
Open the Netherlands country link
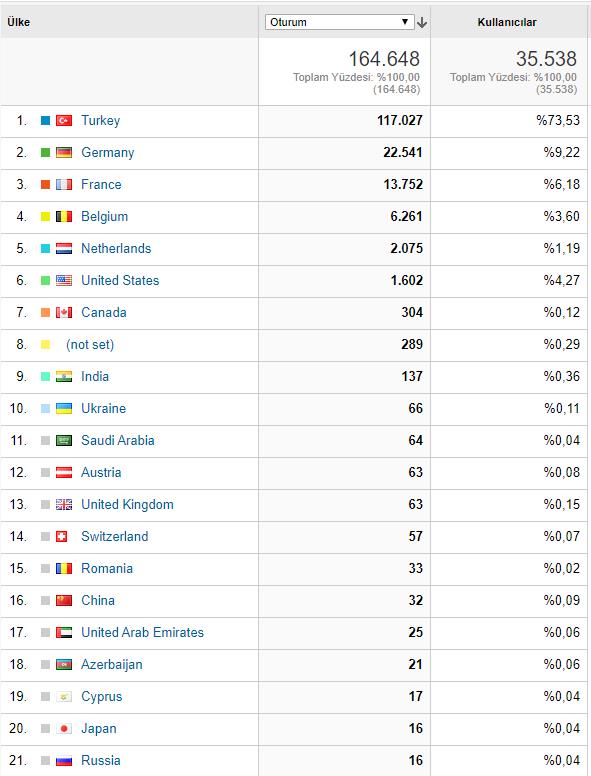116,248
